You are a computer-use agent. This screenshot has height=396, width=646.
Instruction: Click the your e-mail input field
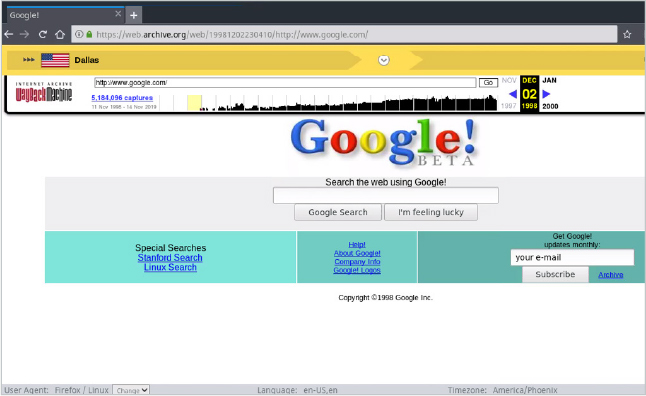coord(572,258)
